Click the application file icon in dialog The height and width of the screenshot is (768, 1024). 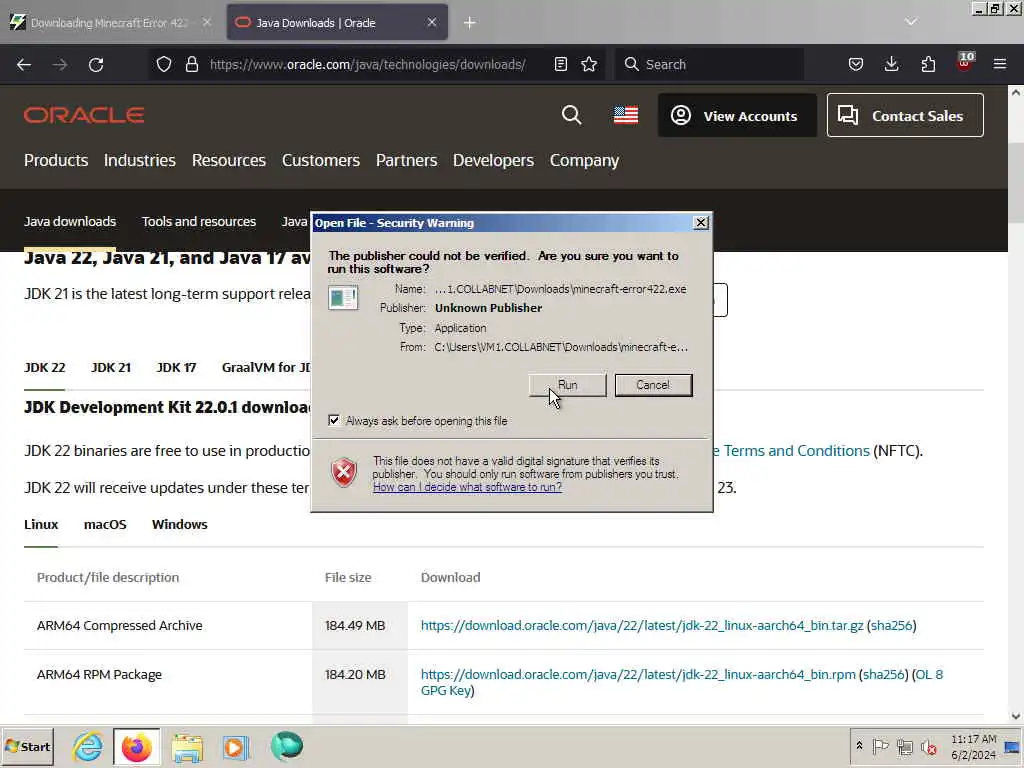343,298
